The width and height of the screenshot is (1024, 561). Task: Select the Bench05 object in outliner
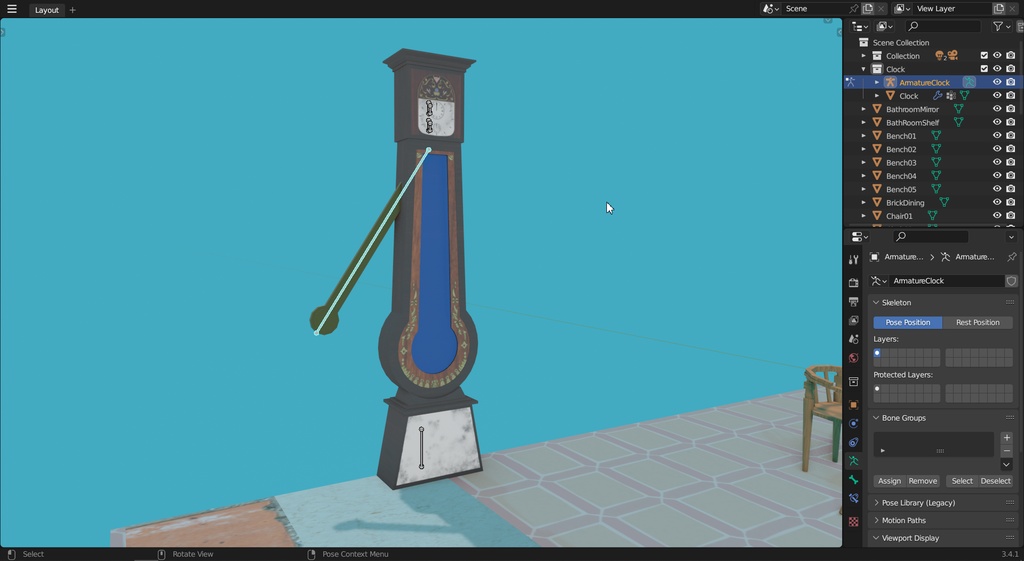click(x=901, y=189)
